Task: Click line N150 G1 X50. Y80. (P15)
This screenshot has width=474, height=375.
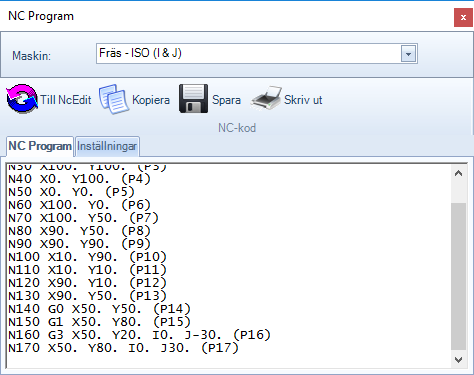Action: pos(99,322)
